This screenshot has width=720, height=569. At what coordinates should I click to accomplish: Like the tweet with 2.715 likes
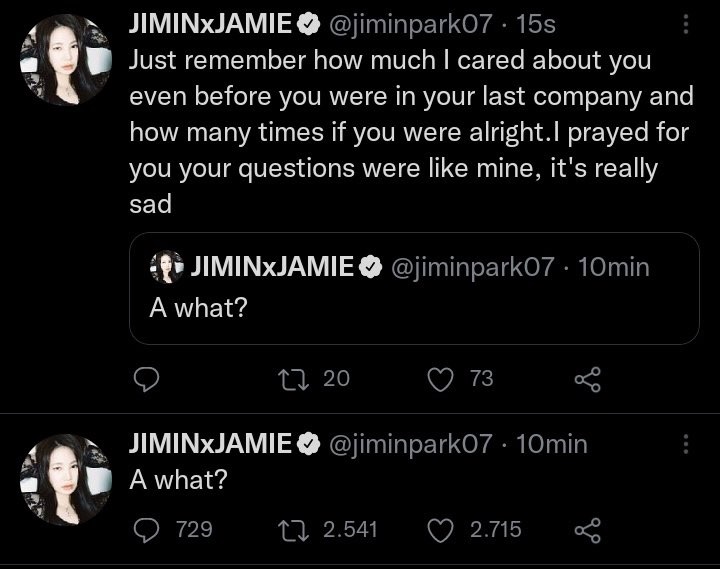[x=441, y=529]
